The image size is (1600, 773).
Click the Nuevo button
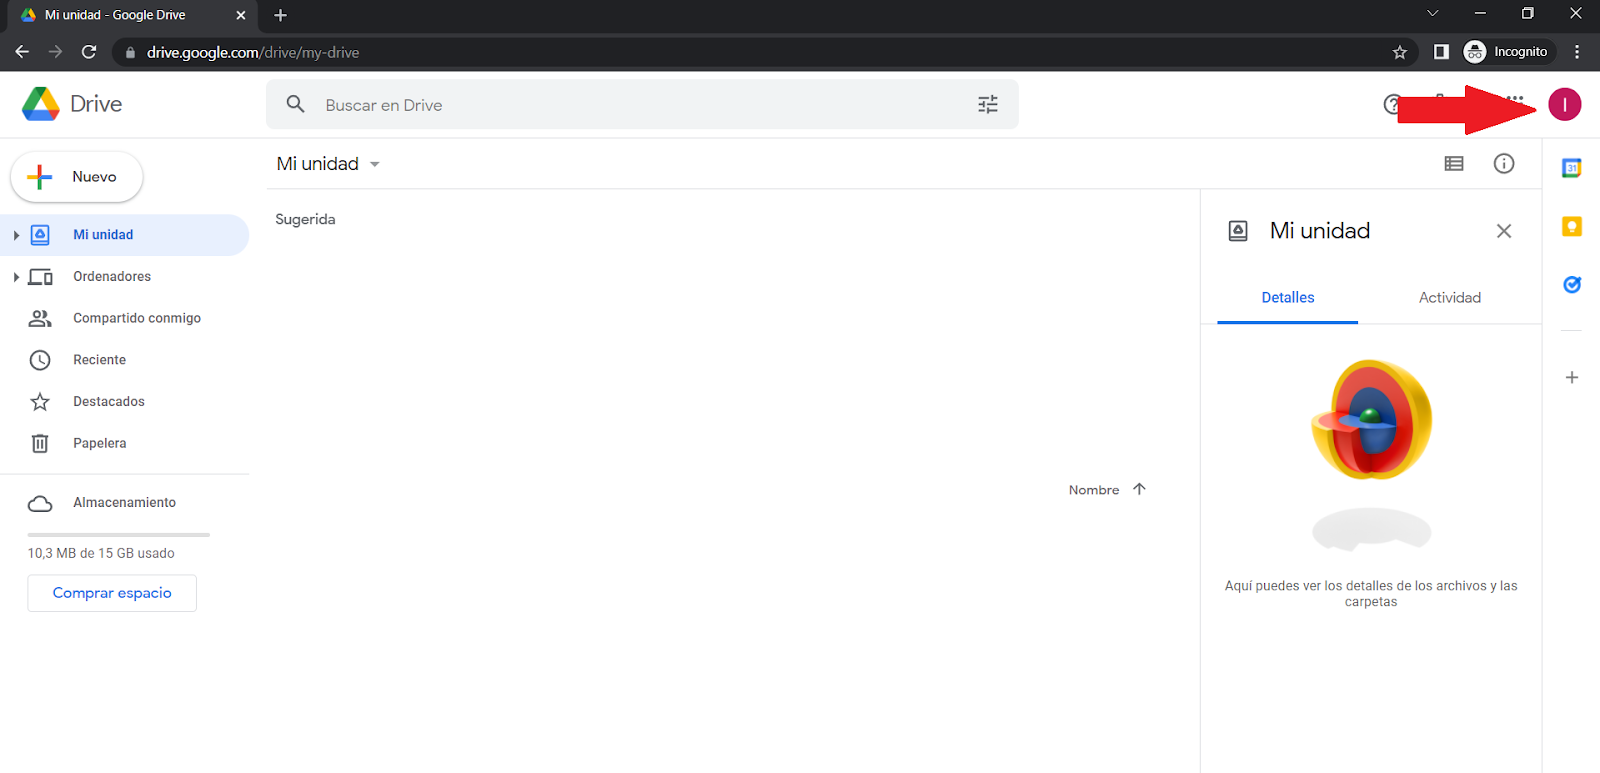(x=77, y=177)
